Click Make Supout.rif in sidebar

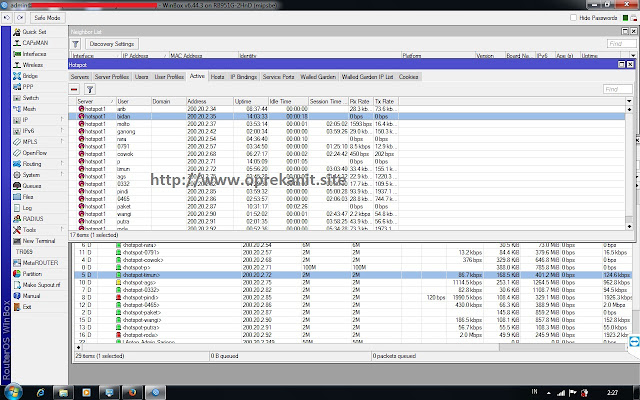(x=41, y=285)
